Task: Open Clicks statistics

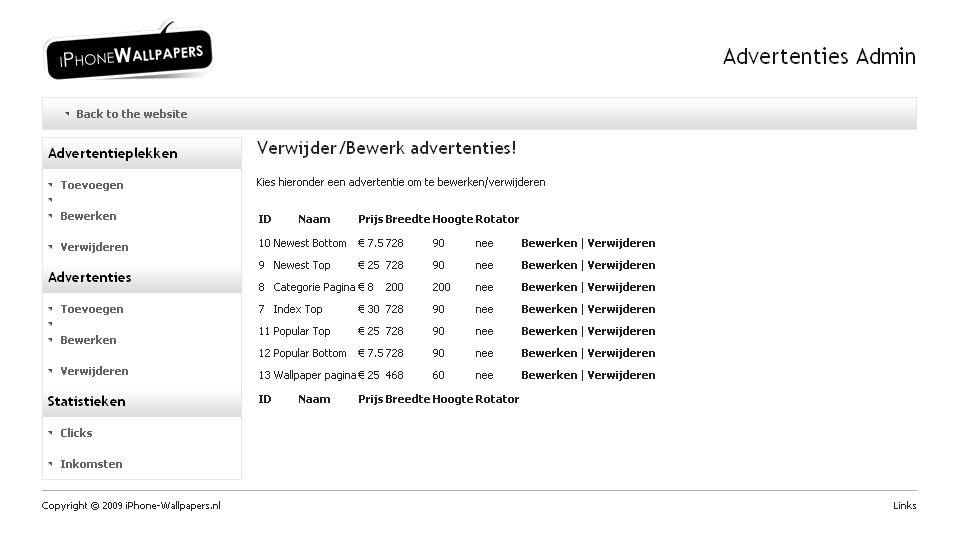Action: coord(76,433)
